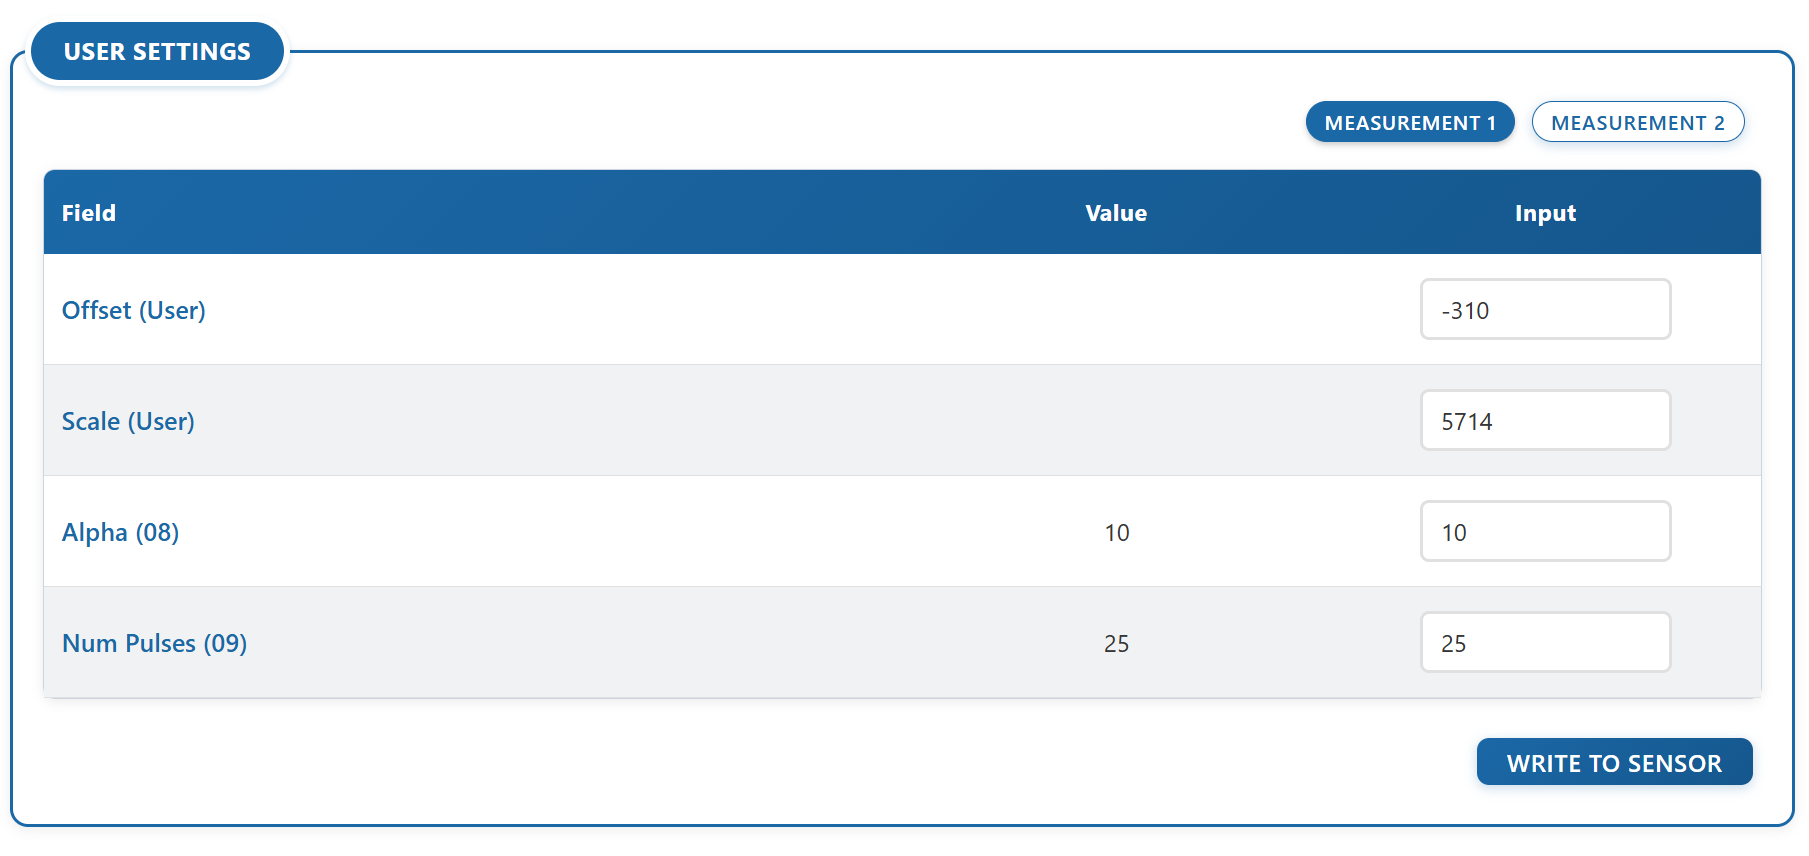Select the Alpha (08) field label

point(120,532)
